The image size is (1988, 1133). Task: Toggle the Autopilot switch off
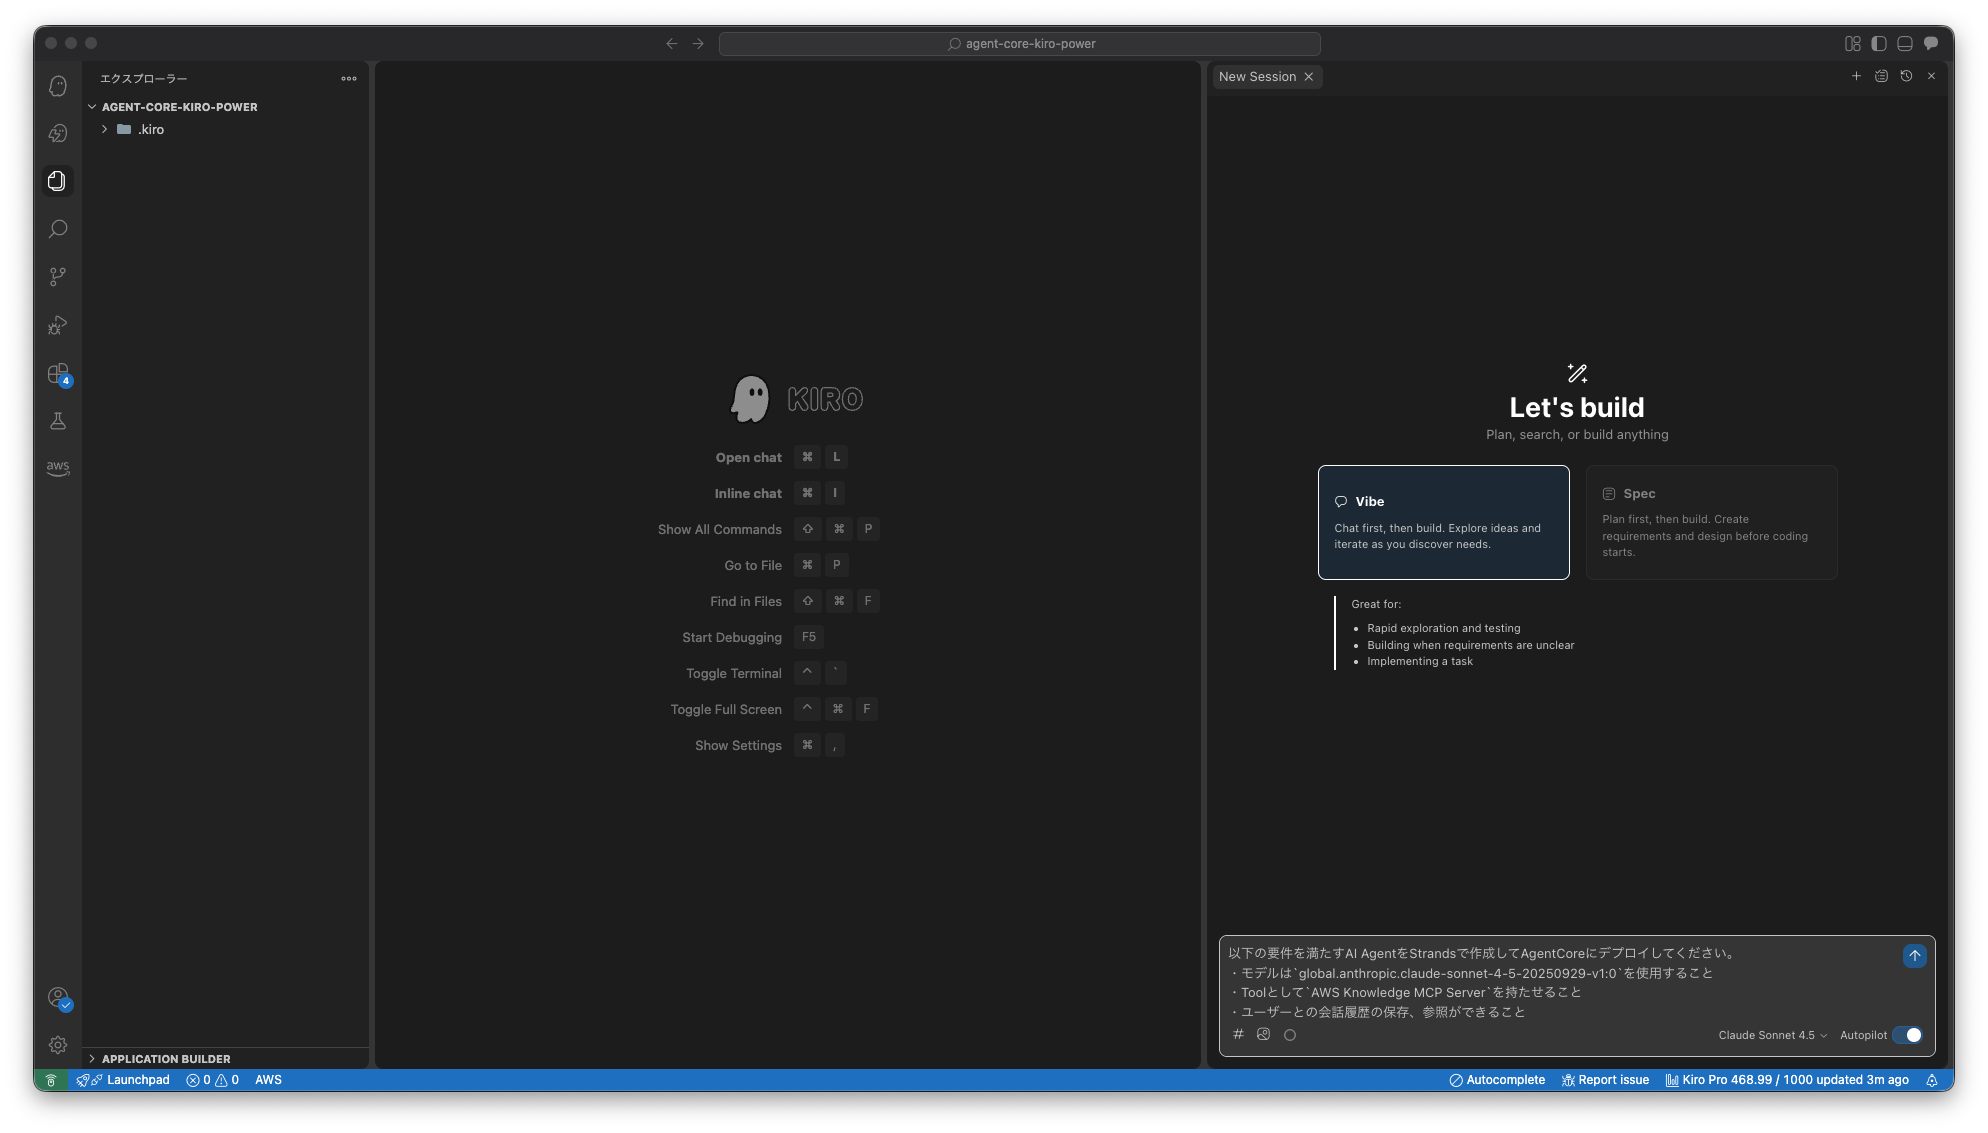pos(1907,1035)
